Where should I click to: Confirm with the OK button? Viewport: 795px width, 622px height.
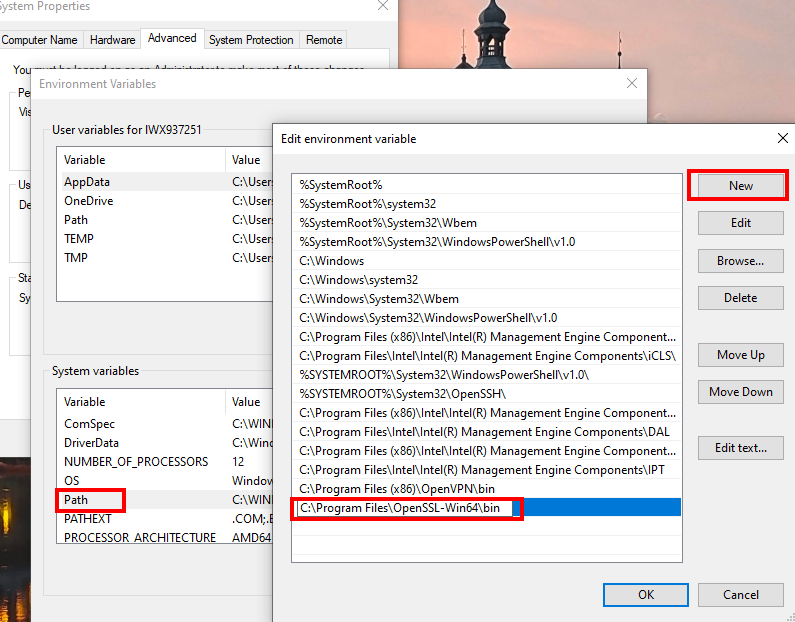646,595
